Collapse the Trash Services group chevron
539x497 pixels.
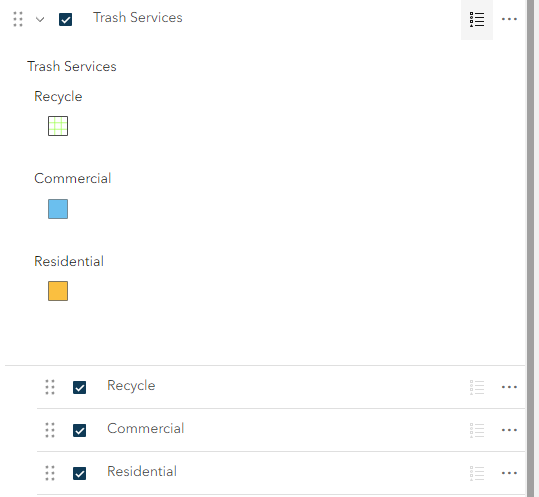point(40,19)
